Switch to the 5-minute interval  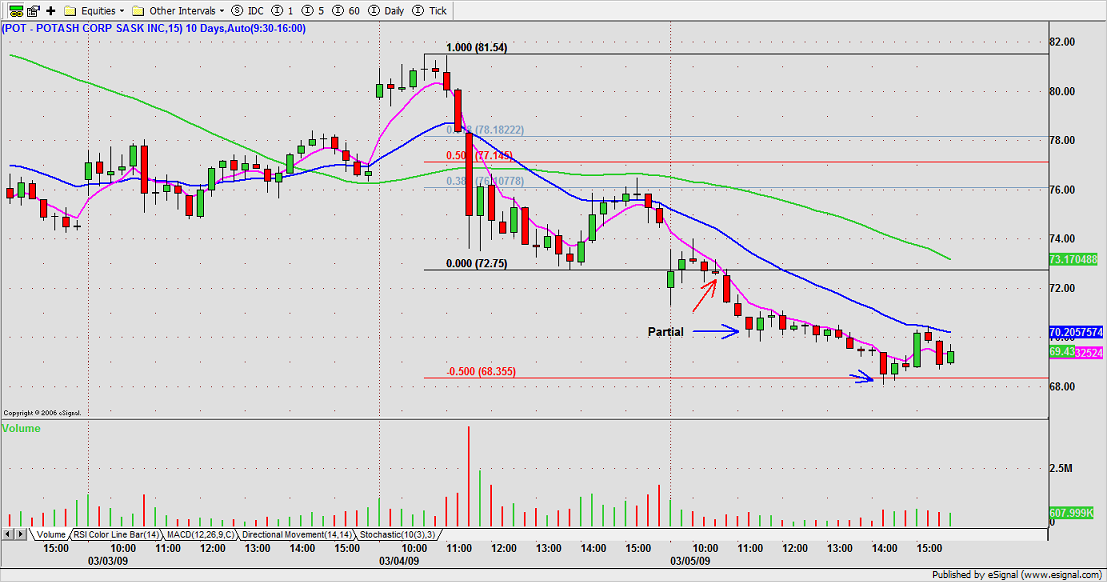pyautogui.click(x=313, y=11)
